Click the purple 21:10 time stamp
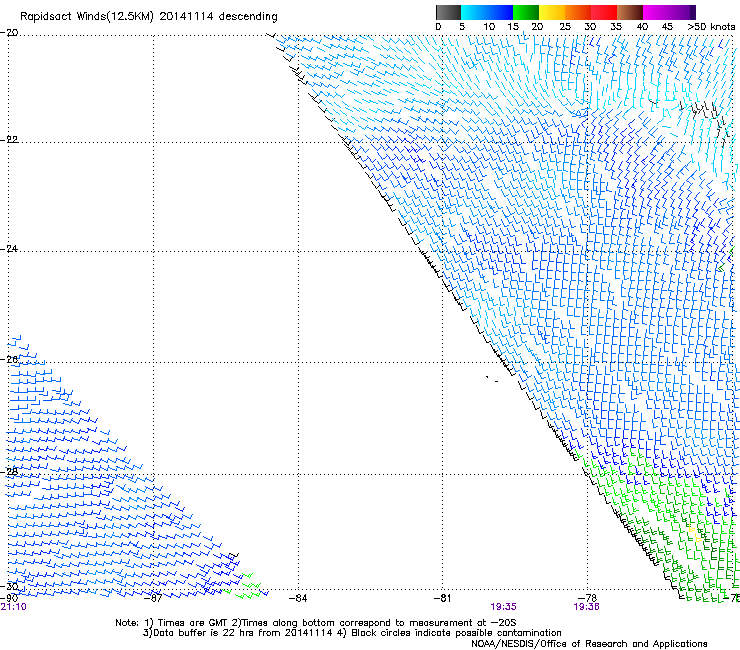The height and width of the screenshot is (650, 740). coord(14,607)
